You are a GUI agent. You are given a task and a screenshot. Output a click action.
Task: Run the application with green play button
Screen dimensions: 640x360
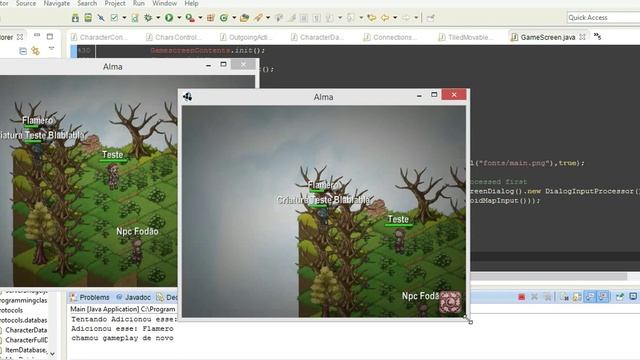169,18
